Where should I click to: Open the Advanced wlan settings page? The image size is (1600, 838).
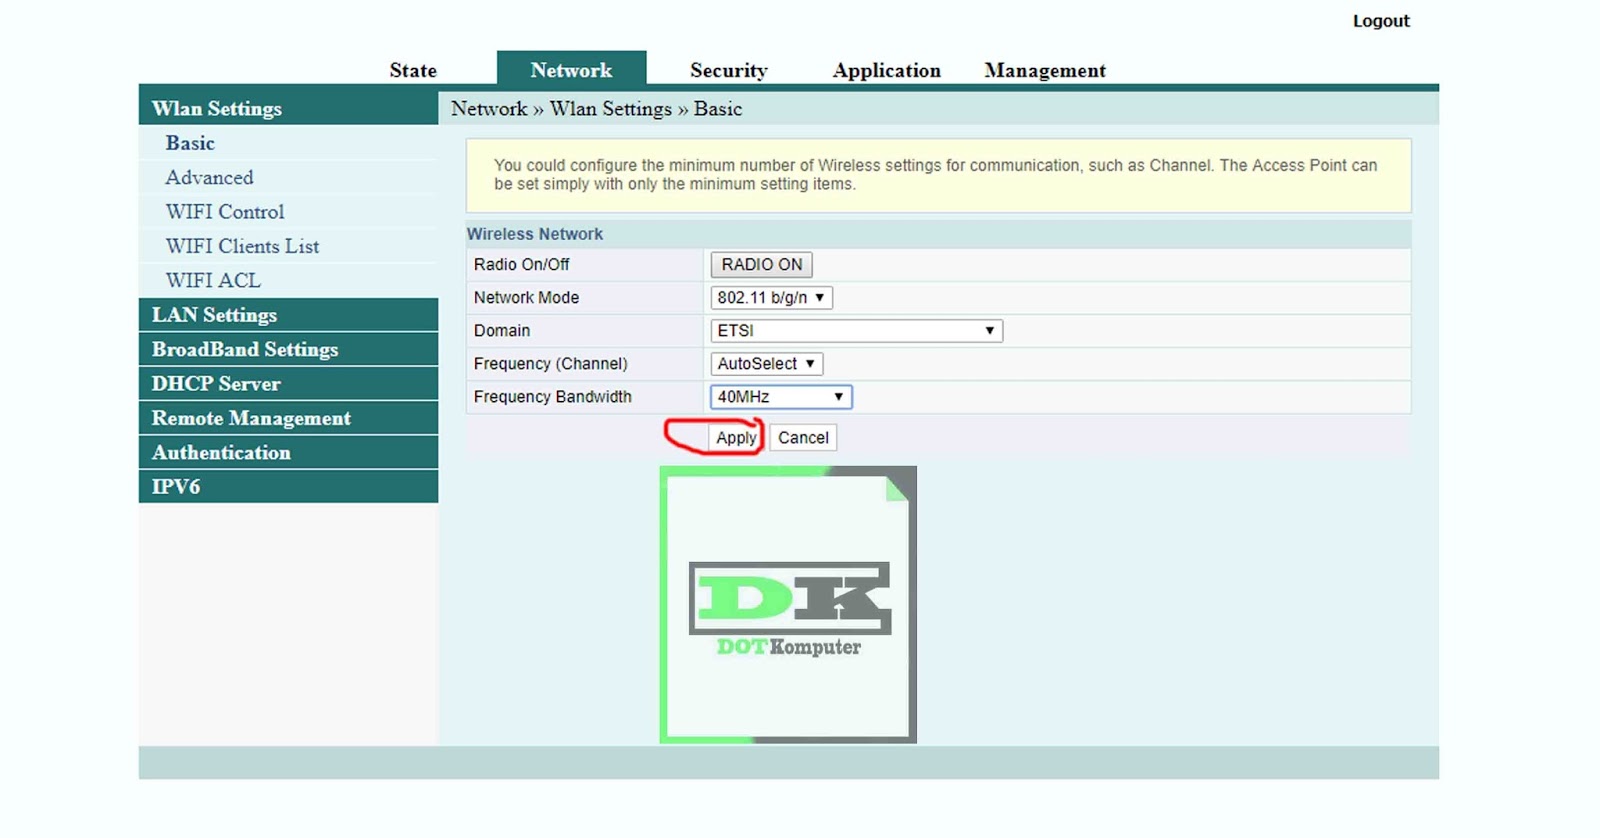tap(209, 177)
